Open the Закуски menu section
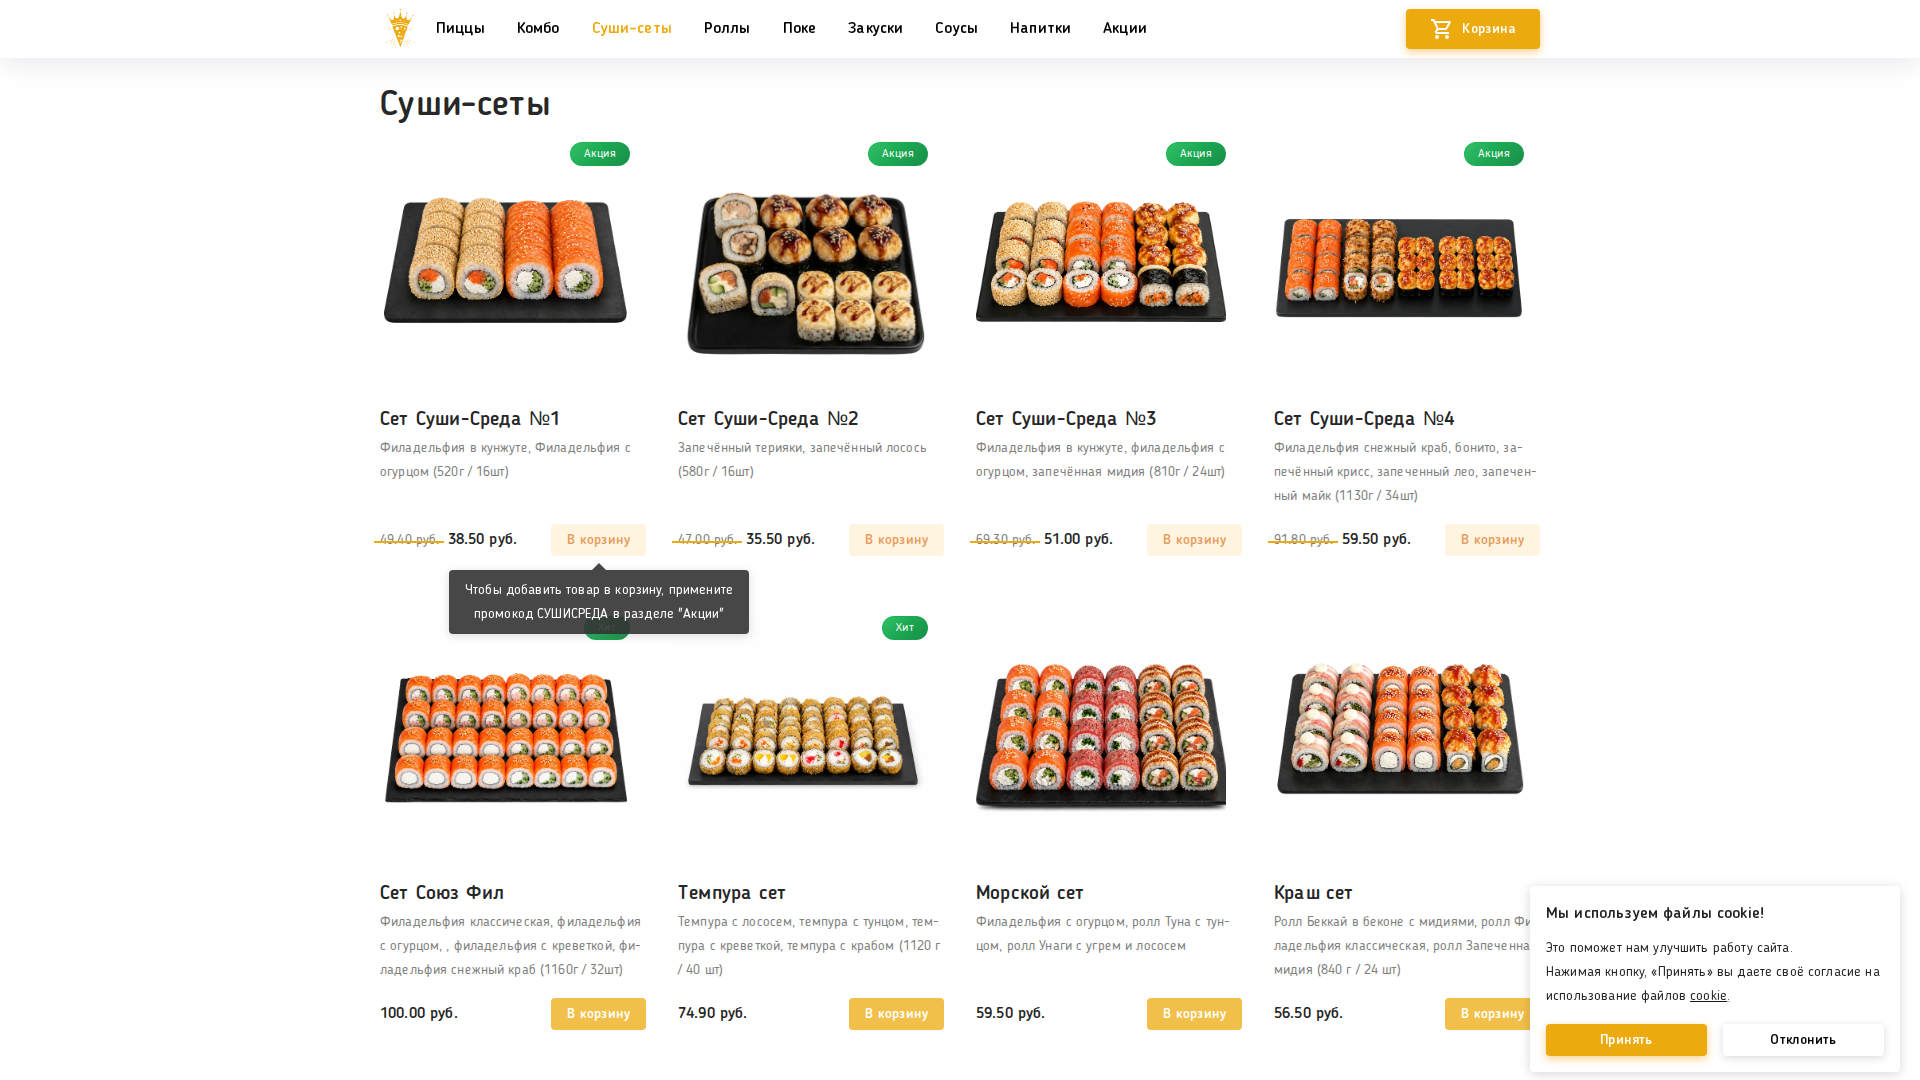 875,28
